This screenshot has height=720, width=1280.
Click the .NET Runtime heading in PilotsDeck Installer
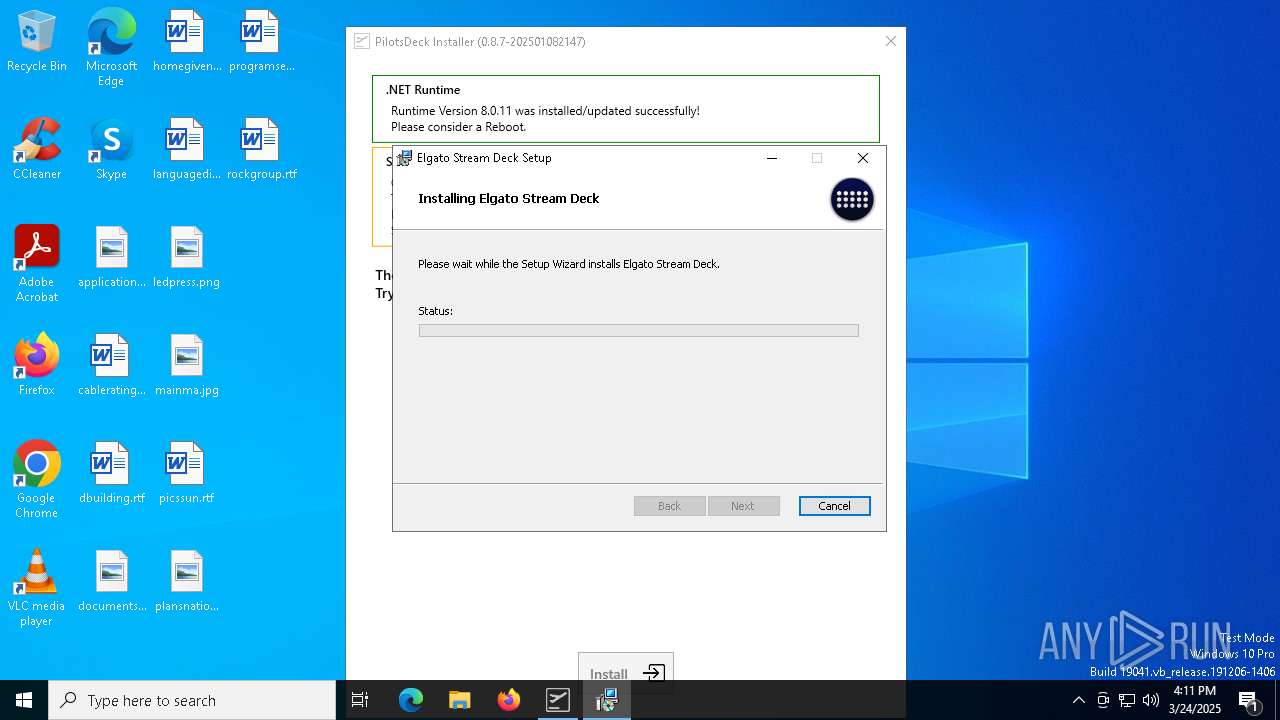click(423, 90)
